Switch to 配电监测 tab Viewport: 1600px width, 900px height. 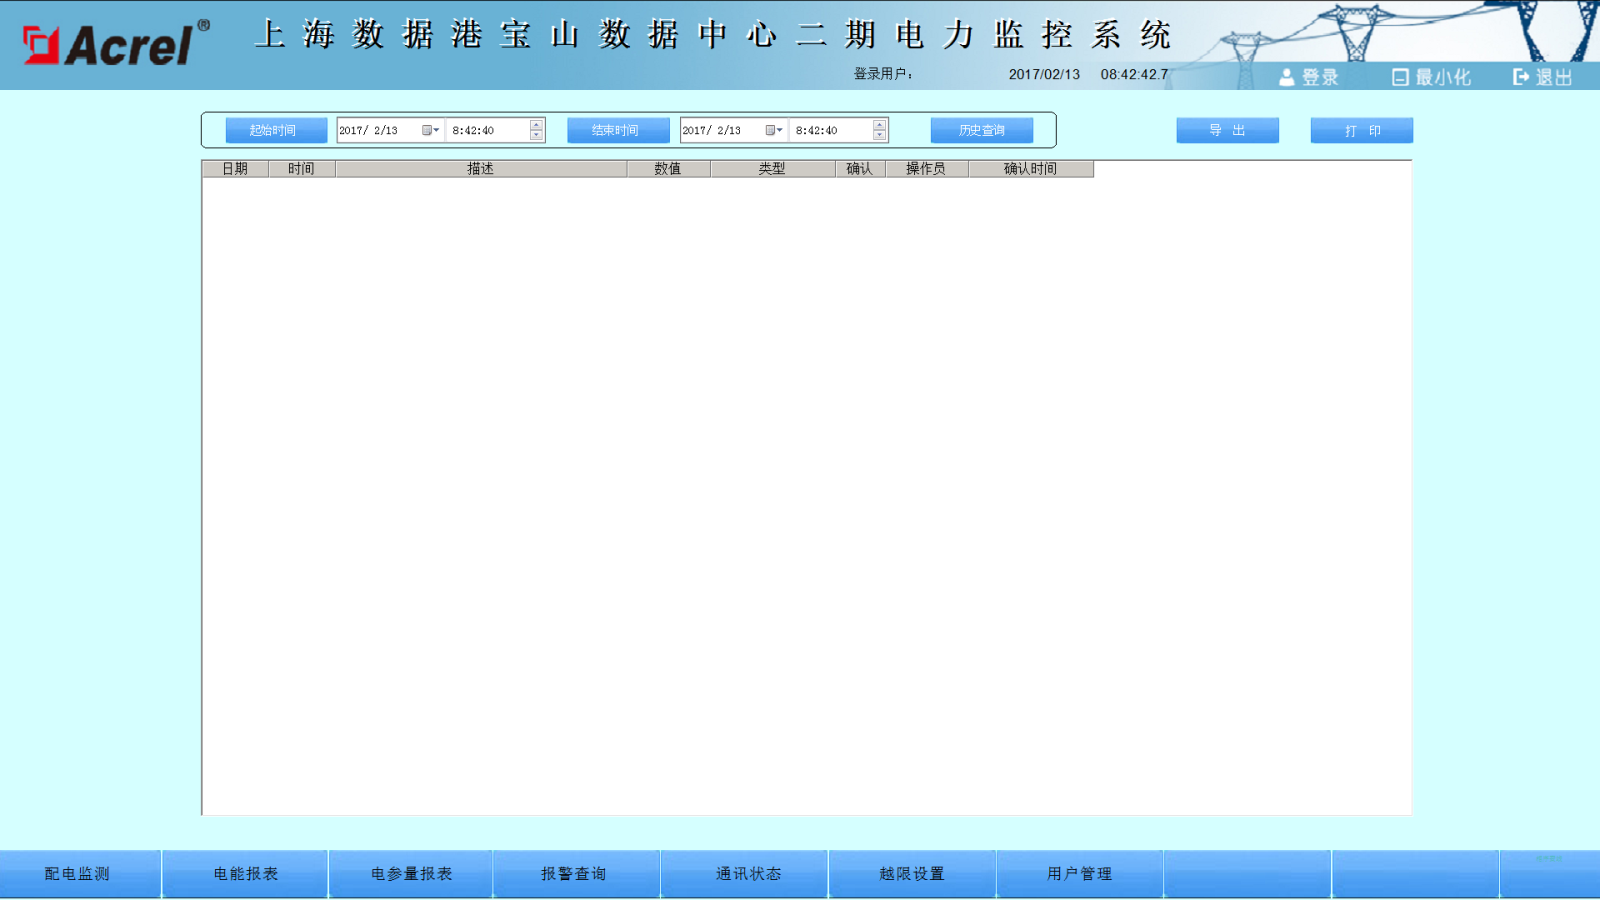78,873
